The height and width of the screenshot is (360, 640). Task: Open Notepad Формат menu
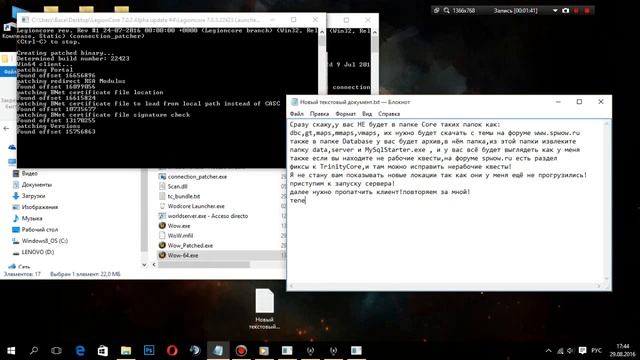pyautogui.click(x=345, y=114)
